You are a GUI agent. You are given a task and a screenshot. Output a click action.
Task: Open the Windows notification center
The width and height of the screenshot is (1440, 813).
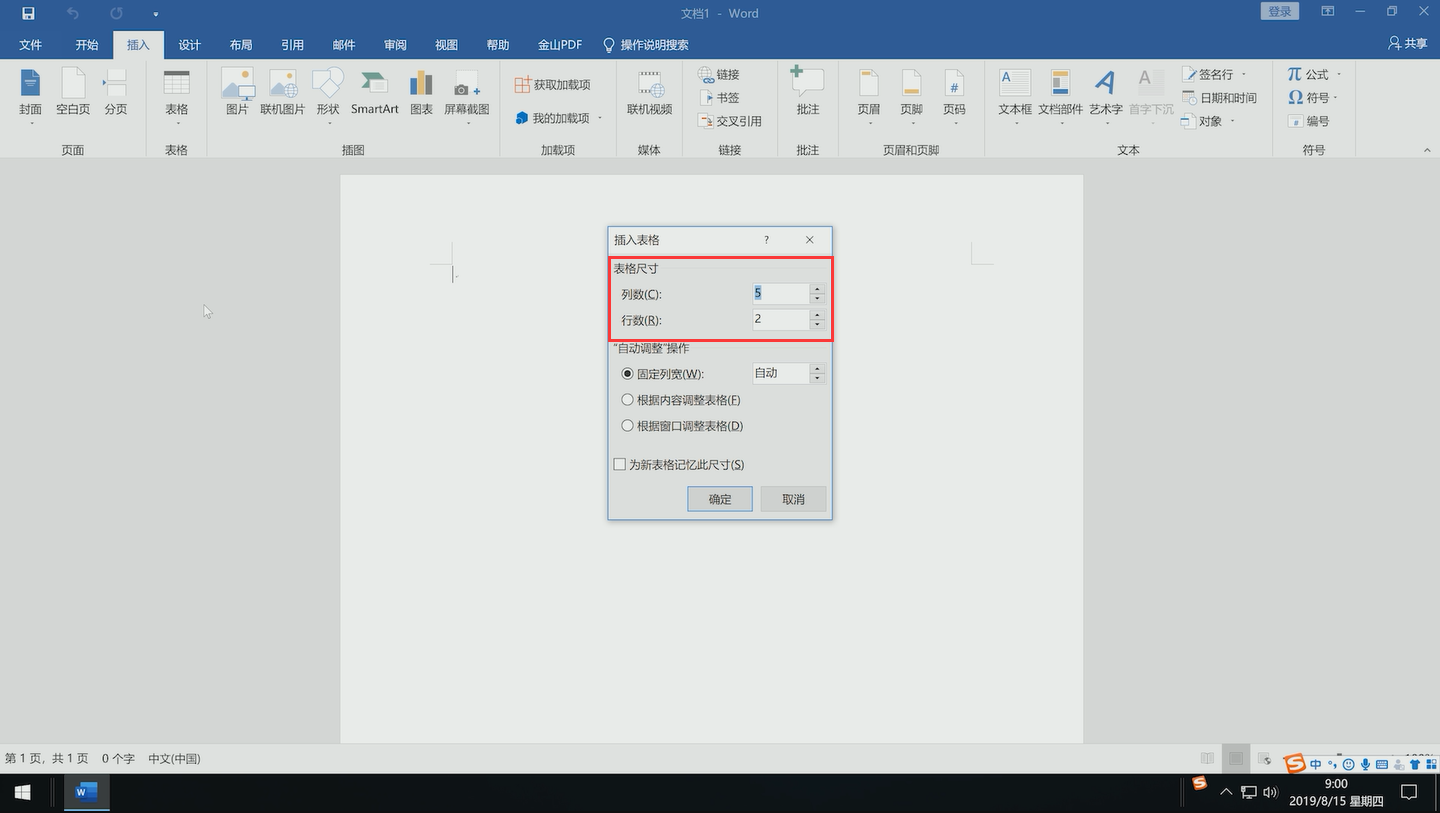[1409, 793]
